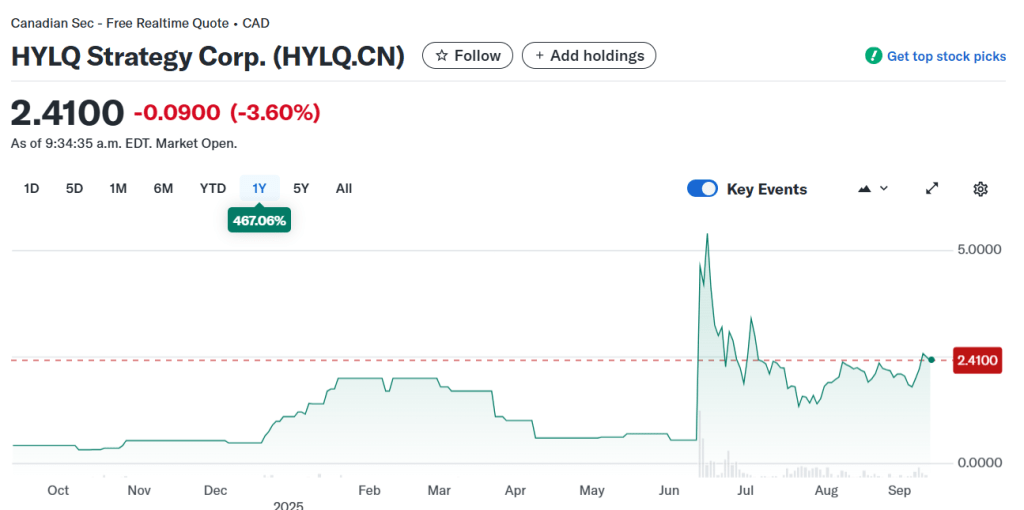Viewport: 1024px width, 510px height.
Task: Select the 1M time range tab
Action: 118,189
